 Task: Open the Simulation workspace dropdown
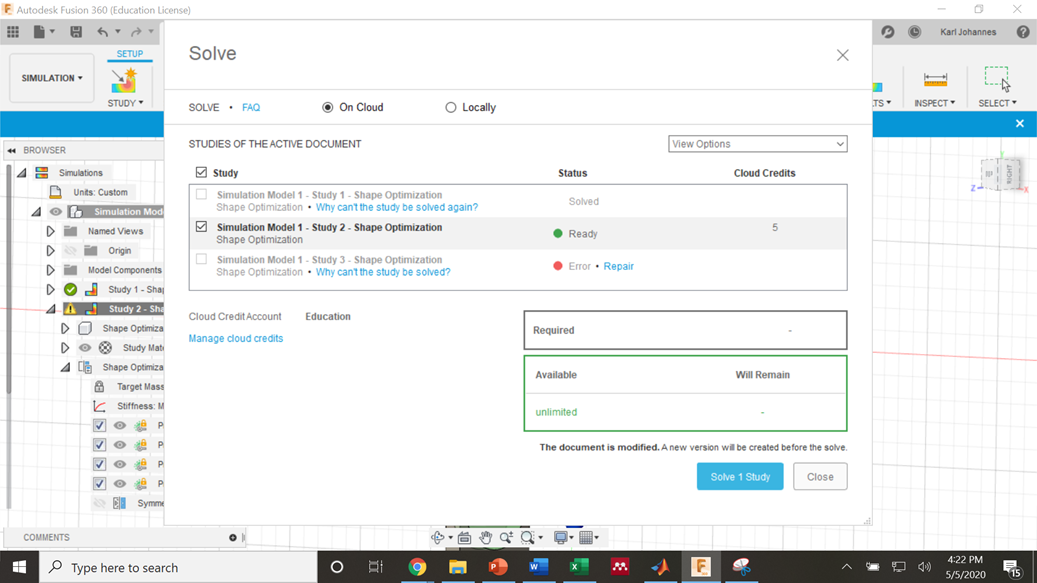(52, 78)
